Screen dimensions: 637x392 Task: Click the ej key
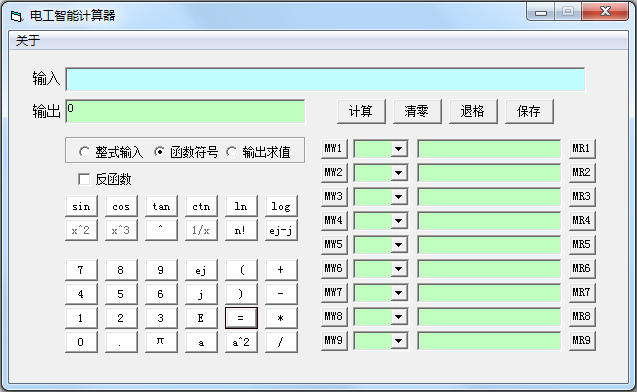coord(201,270)
